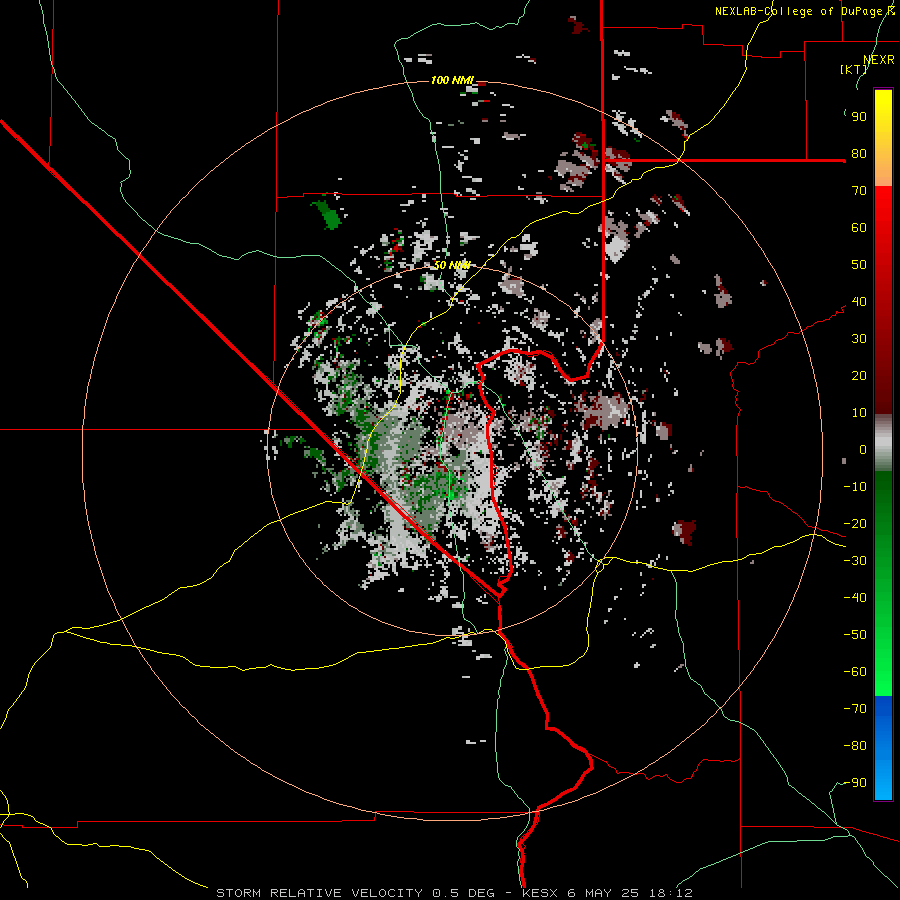The width and height of the screenshot is (900, 900).
Task: Select the 90 value on velocity scale
Action: tap(859, 117)
